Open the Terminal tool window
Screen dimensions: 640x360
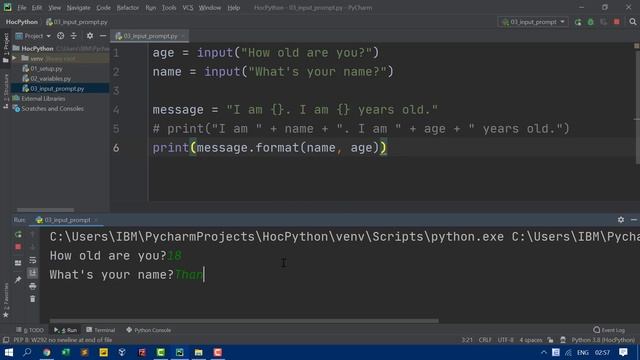(100, 330)
